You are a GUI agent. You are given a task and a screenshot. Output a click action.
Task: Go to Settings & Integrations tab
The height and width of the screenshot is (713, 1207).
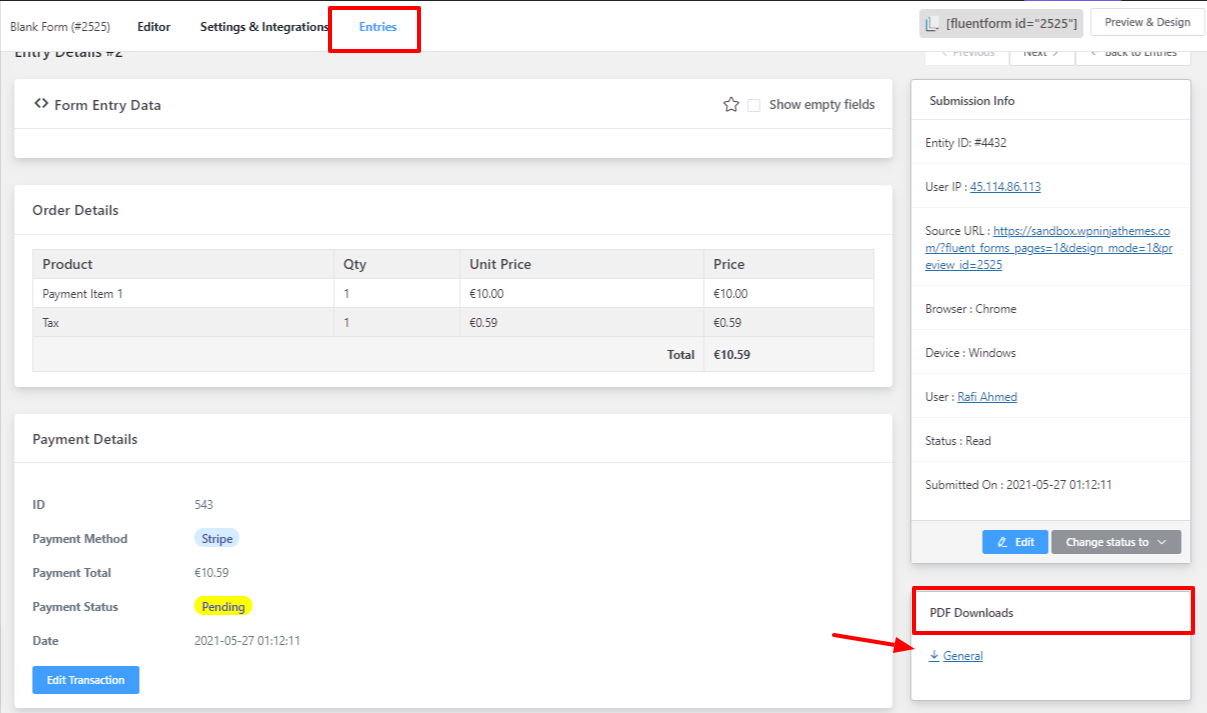pyautogui.click(x=264, y=27)
